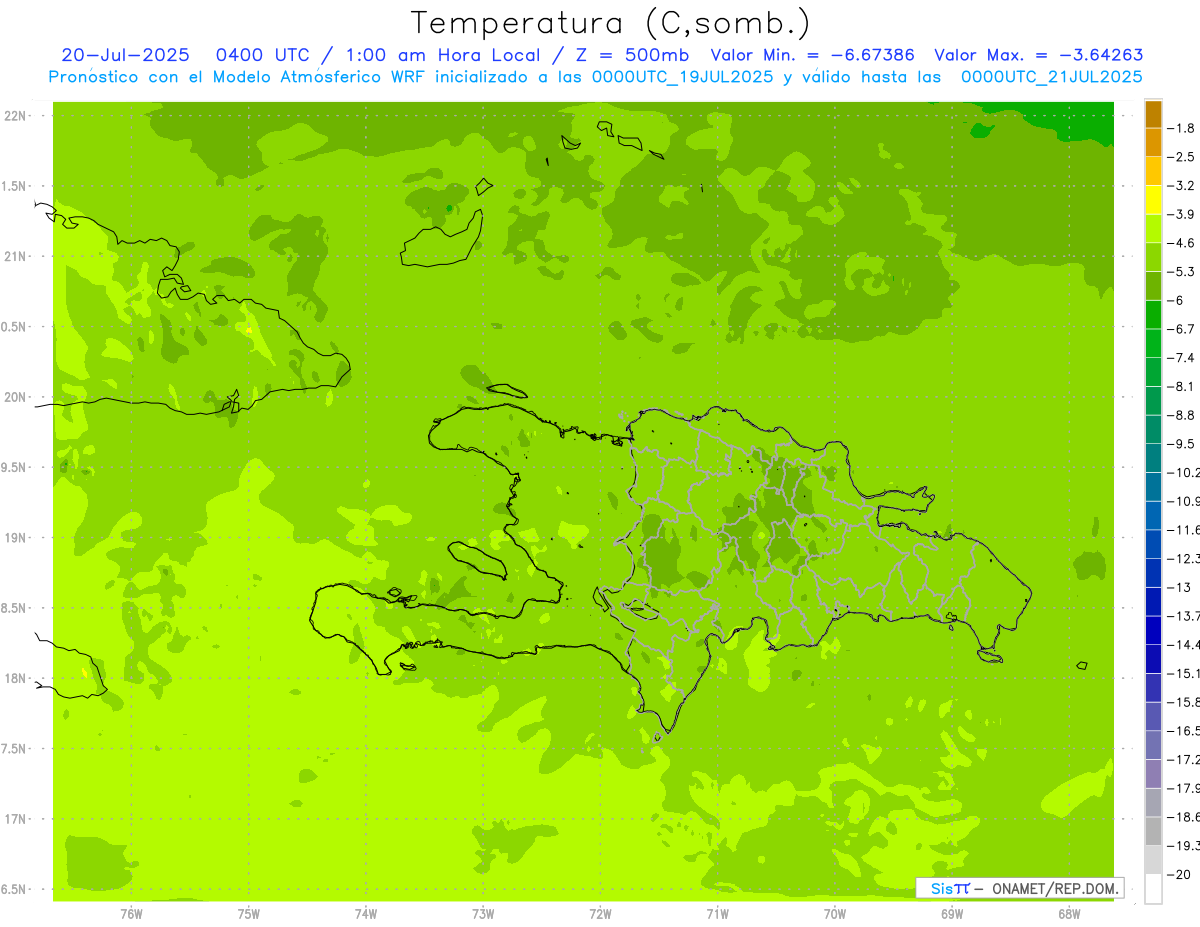
Task: Select the '0000UTC_19JUL2025' initialization time text
Action: [x=682, y=76]
